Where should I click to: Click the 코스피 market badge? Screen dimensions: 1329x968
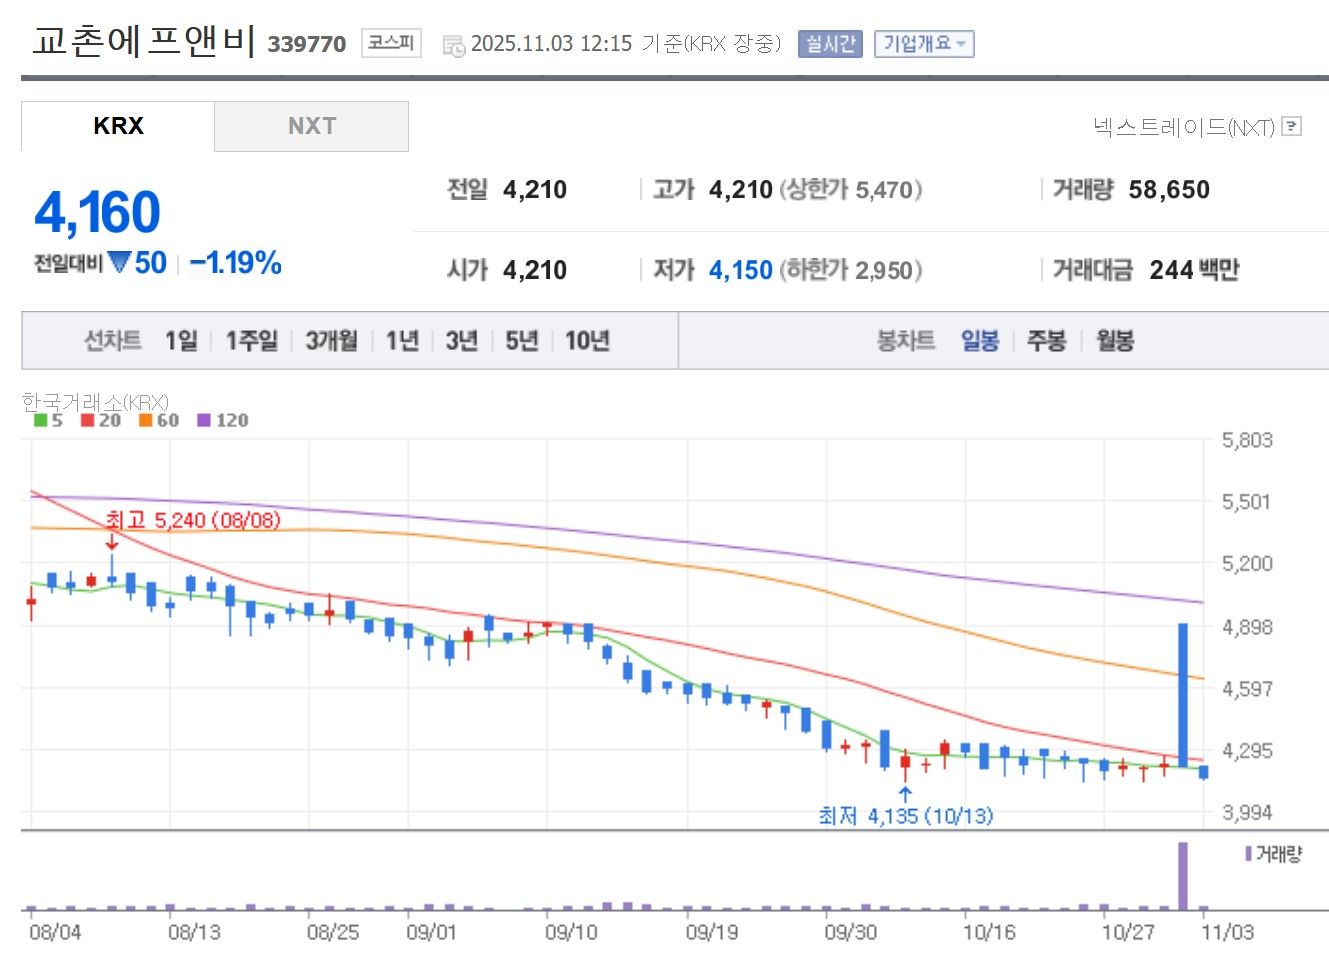pyautogui.click(x=391, y=43)
